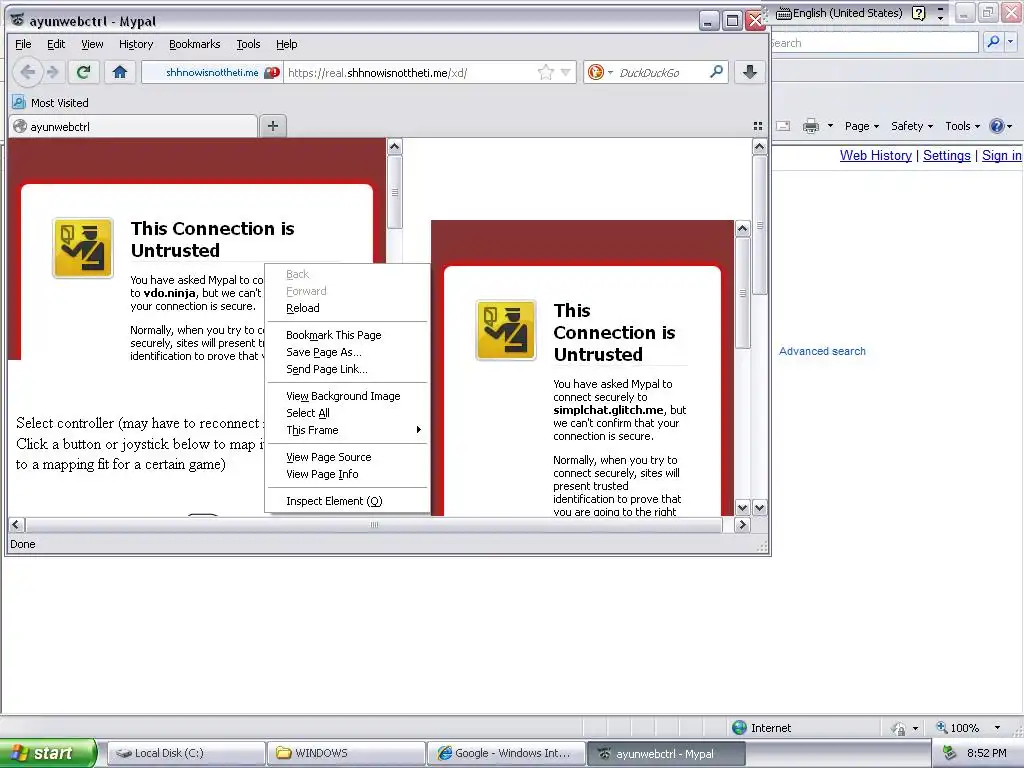
Task: Click the IE protected mode status icon
Action: (x=899, y=728)
